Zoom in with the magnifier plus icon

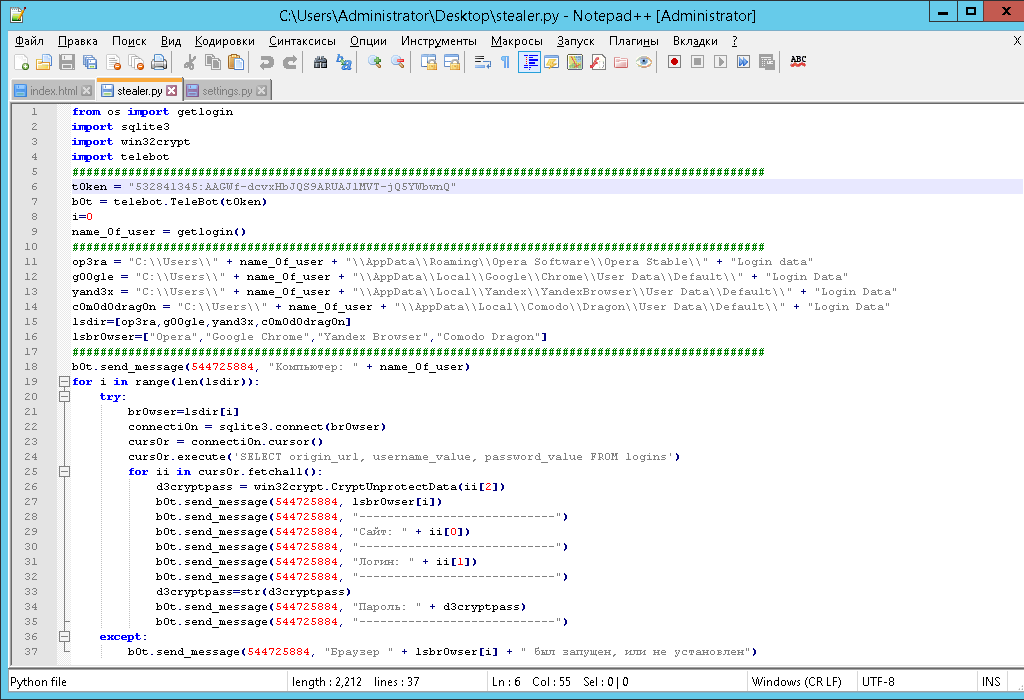375,62
